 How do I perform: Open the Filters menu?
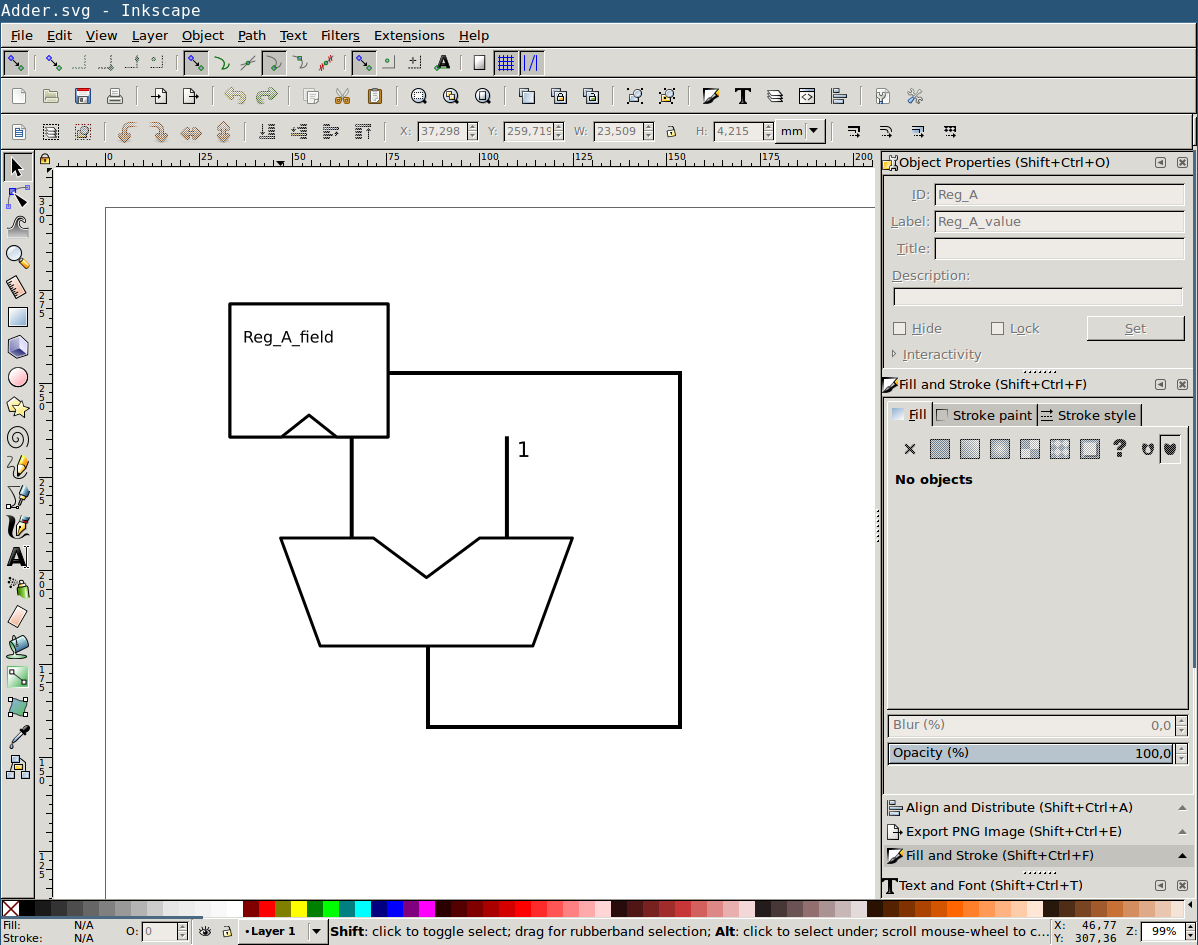[340, 35]
